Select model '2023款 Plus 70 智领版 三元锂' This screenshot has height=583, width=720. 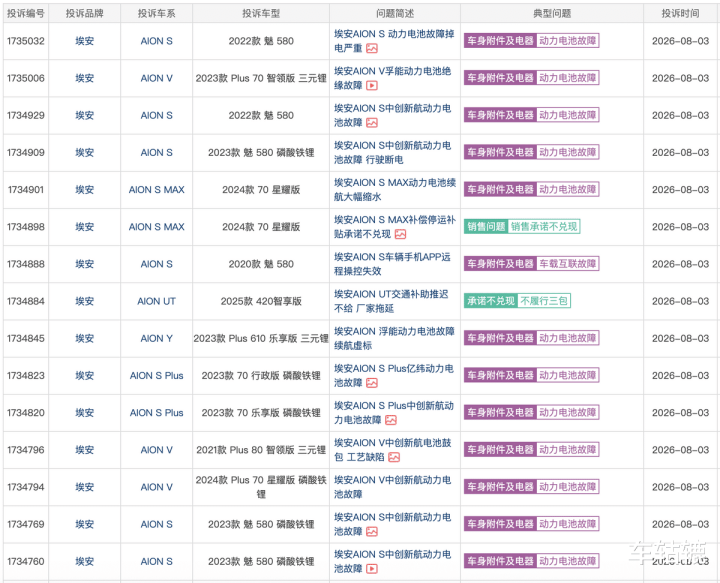pos(261,78)
